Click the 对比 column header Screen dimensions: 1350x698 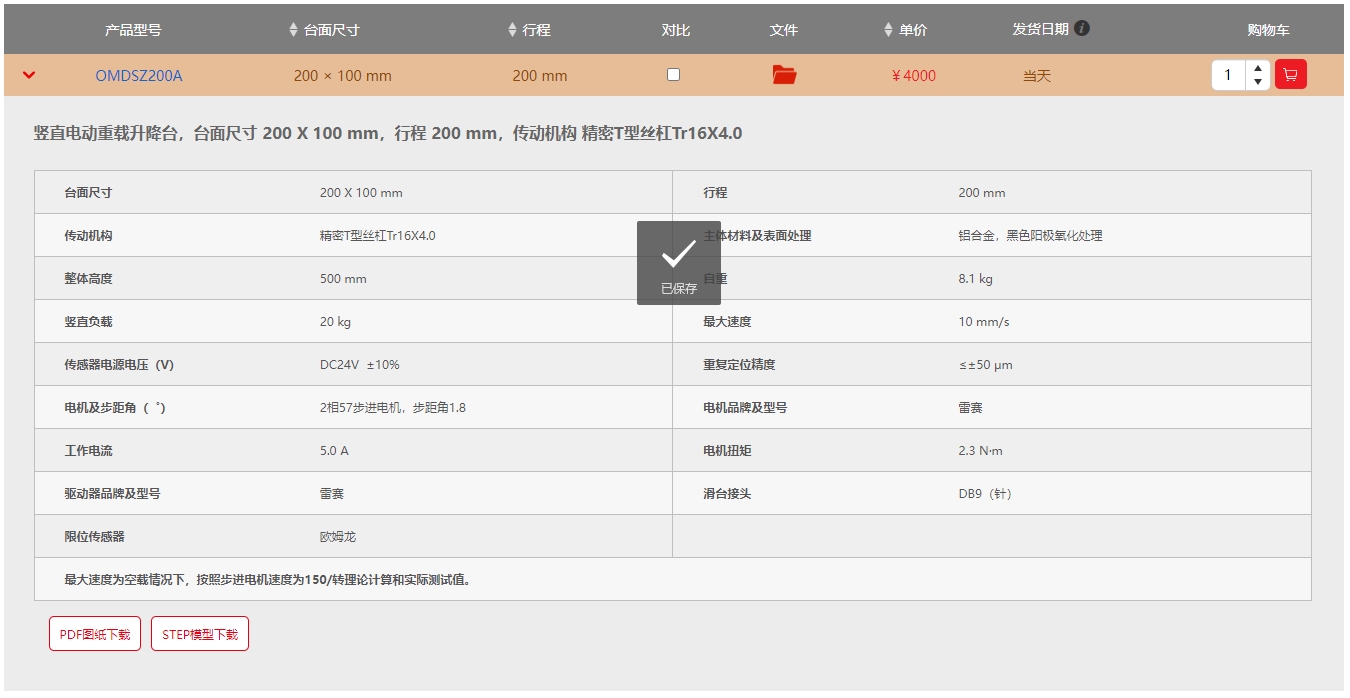(x=676, y=30)
